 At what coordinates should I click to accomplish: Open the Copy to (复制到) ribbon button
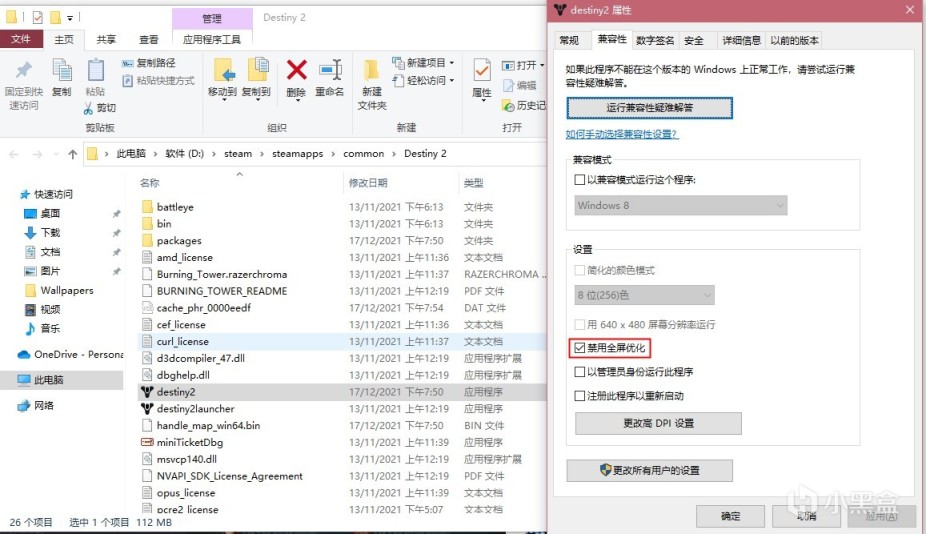pyautogui.click(x=256, y=78)
